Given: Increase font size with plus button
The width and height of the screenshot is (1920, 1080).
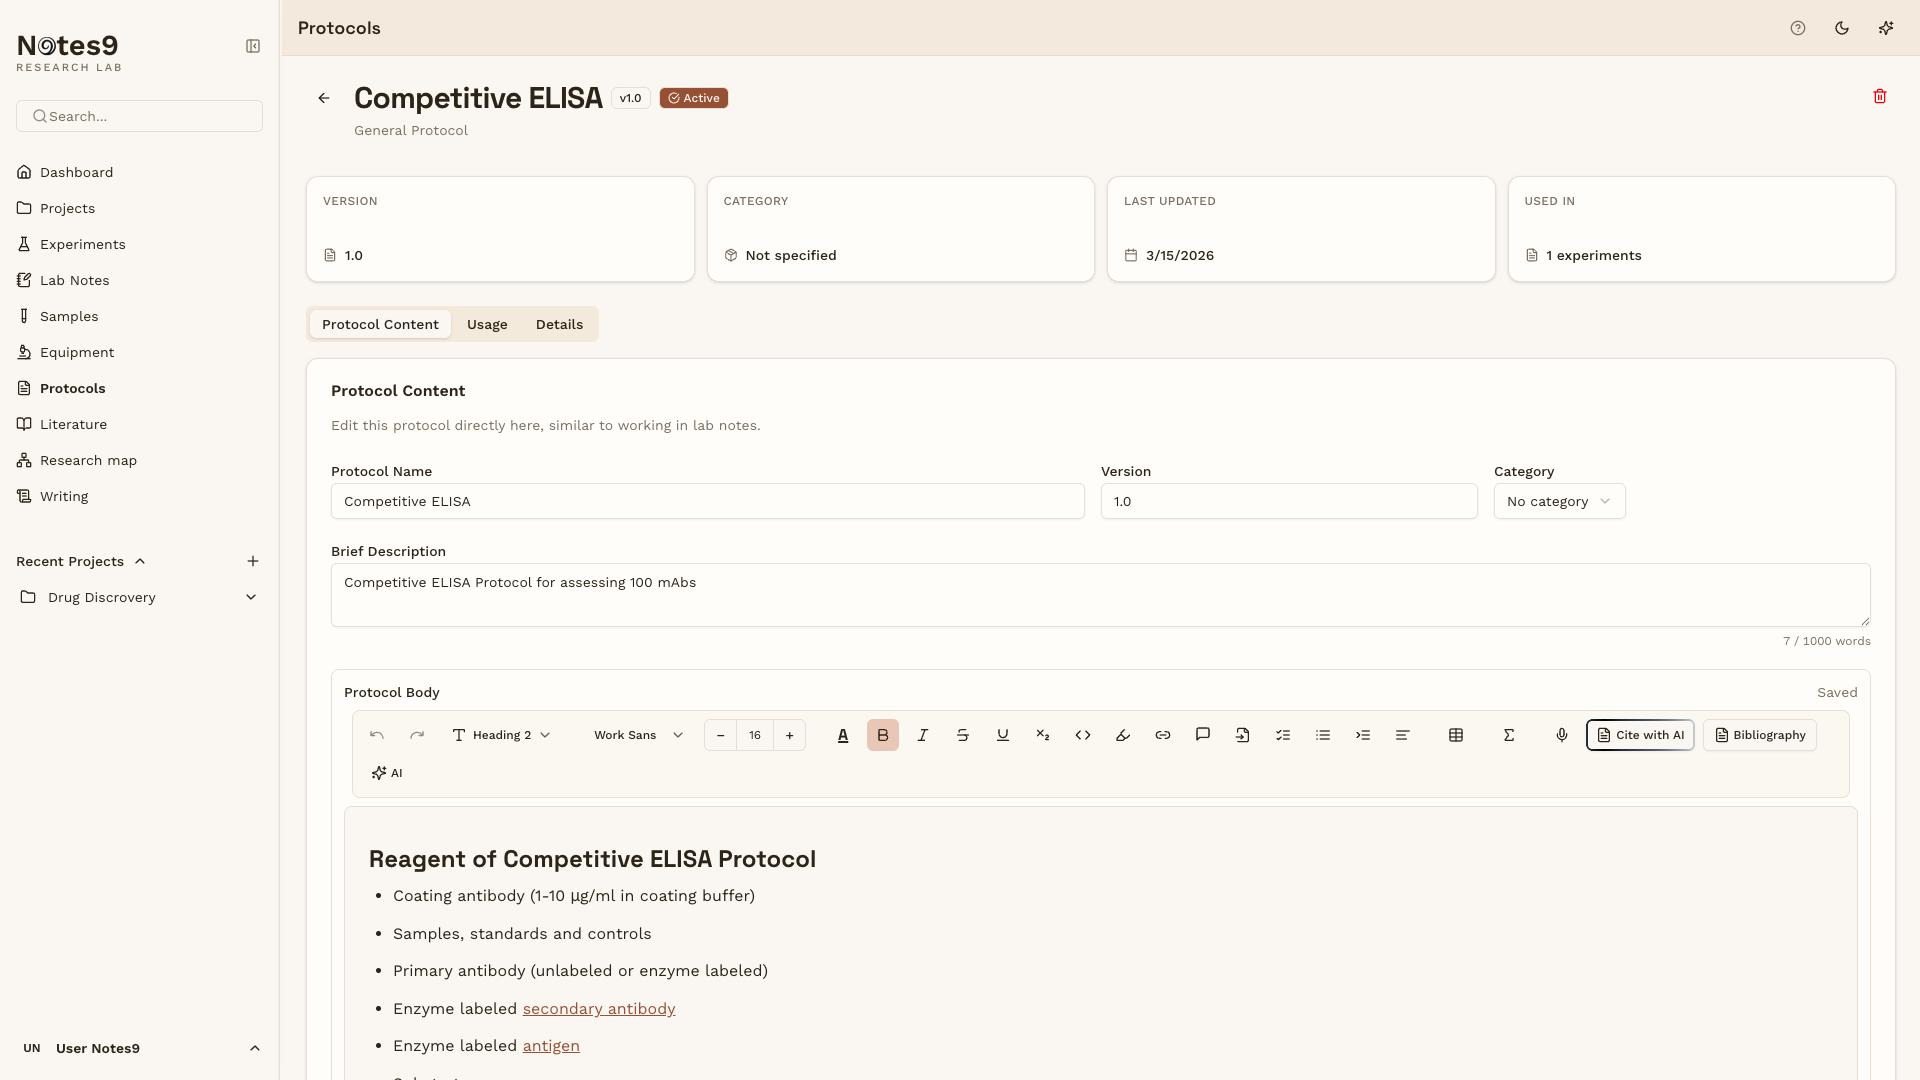Looking at the screenshot, I should [790, 735].
